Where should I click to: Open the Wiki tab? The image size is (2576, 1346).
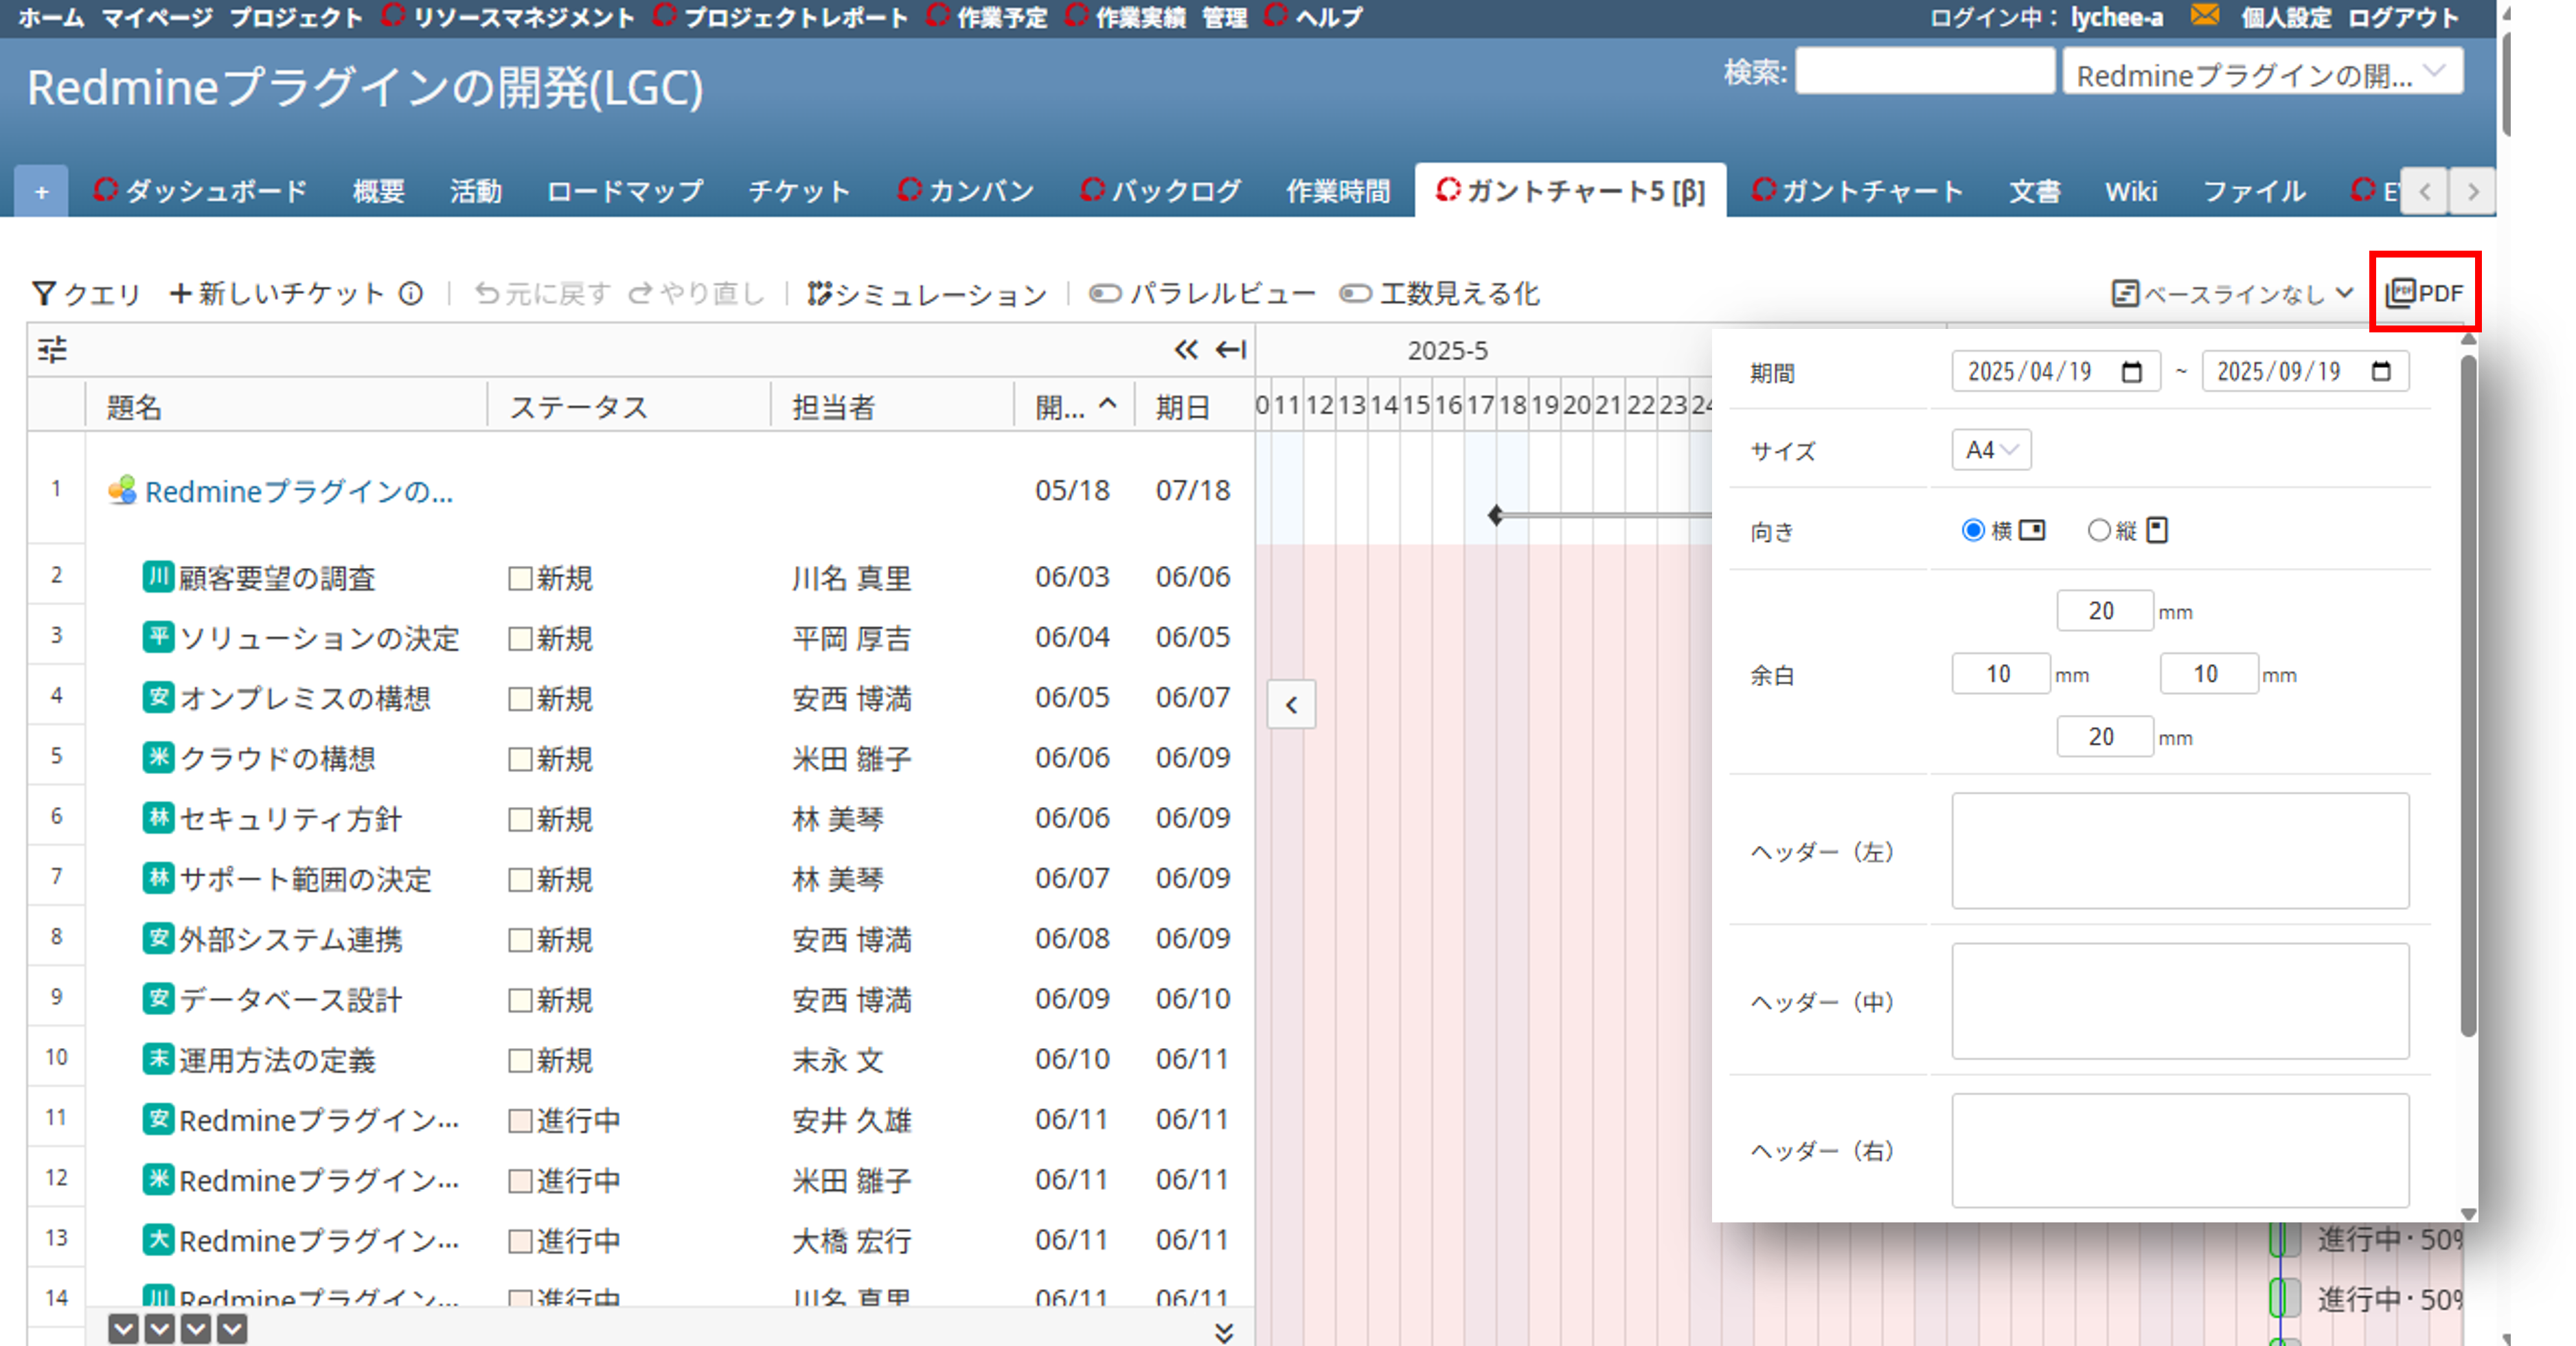(2131, 191)
